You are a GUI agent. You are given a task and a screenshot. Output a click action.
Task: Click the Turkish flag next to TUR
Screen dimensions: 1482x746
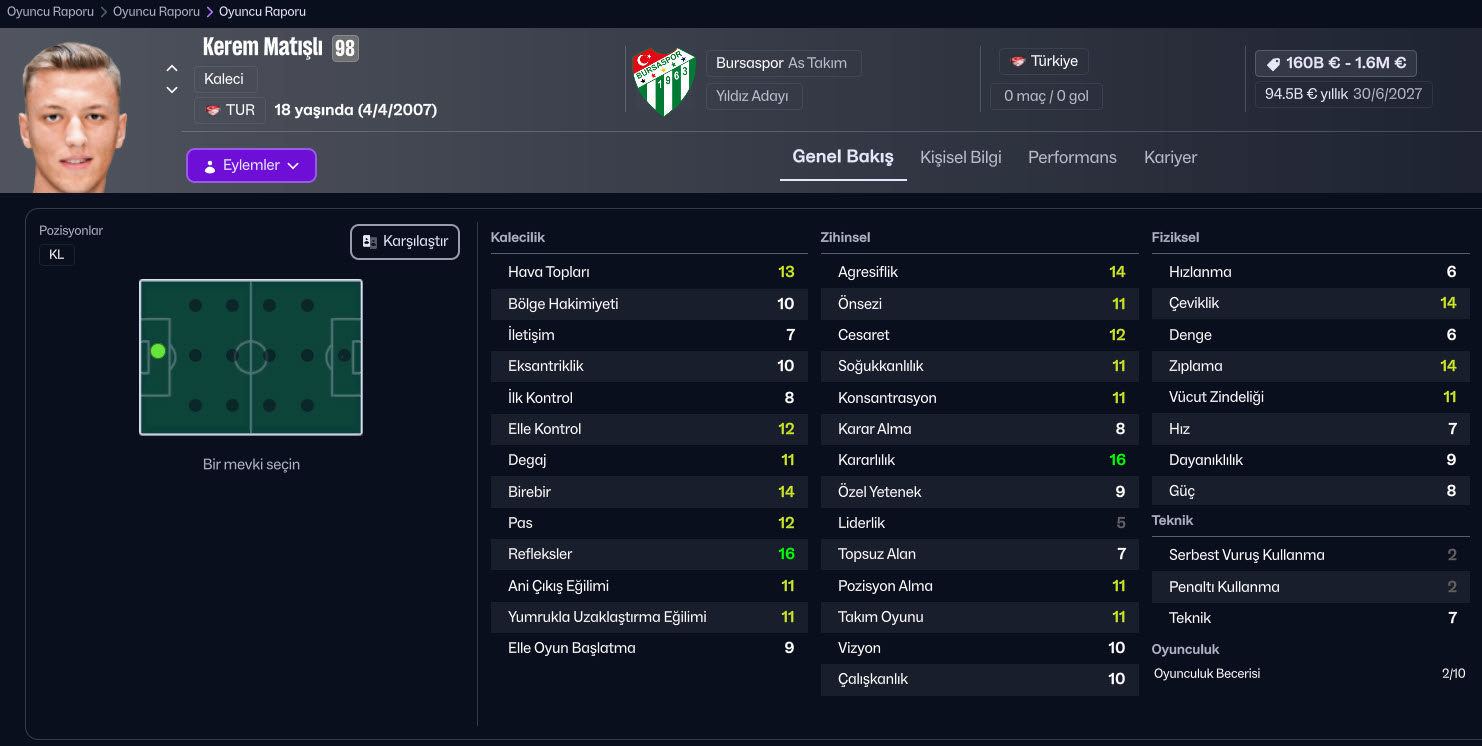(x=213, y=110)
